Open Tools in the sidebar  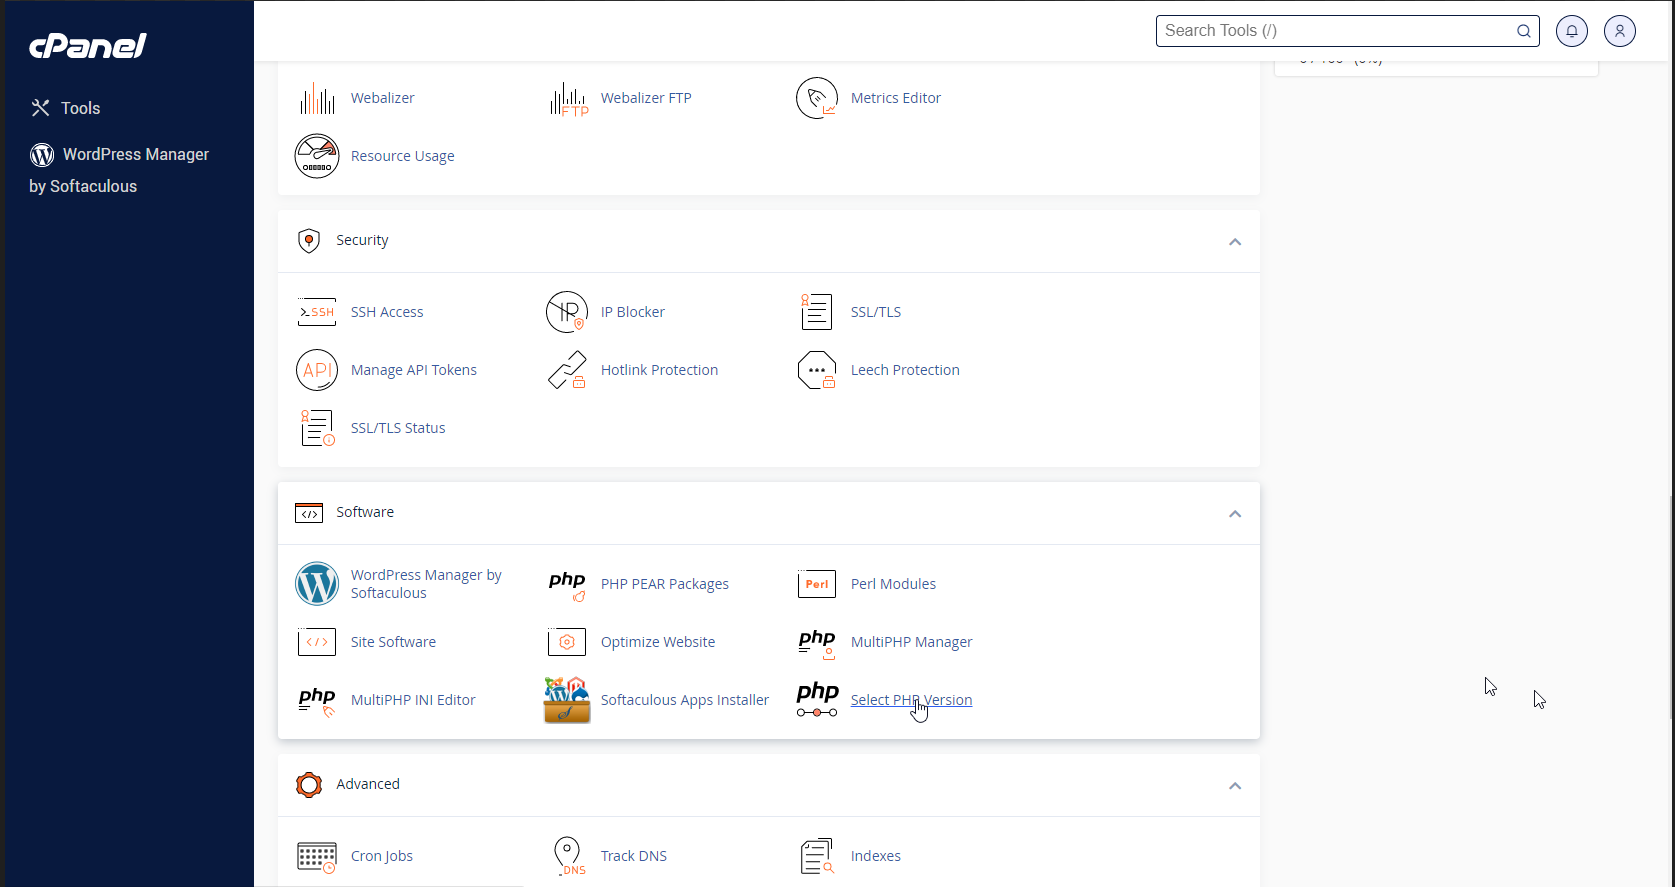click(66, 108)
